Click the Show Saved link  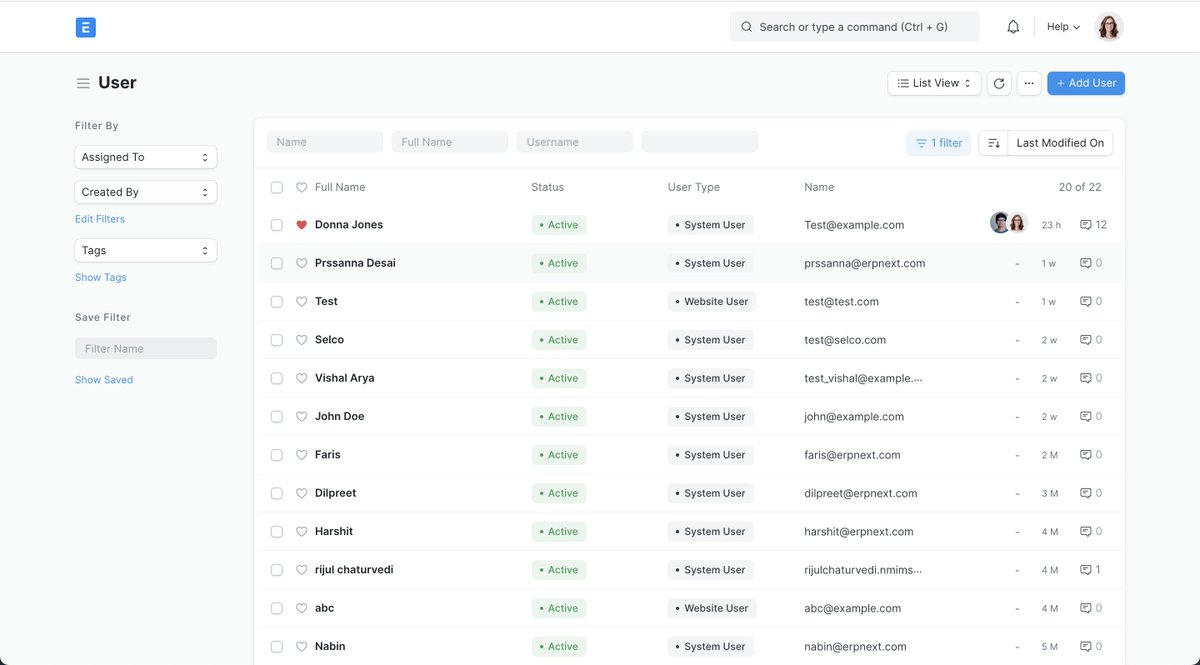coord(104,380)
